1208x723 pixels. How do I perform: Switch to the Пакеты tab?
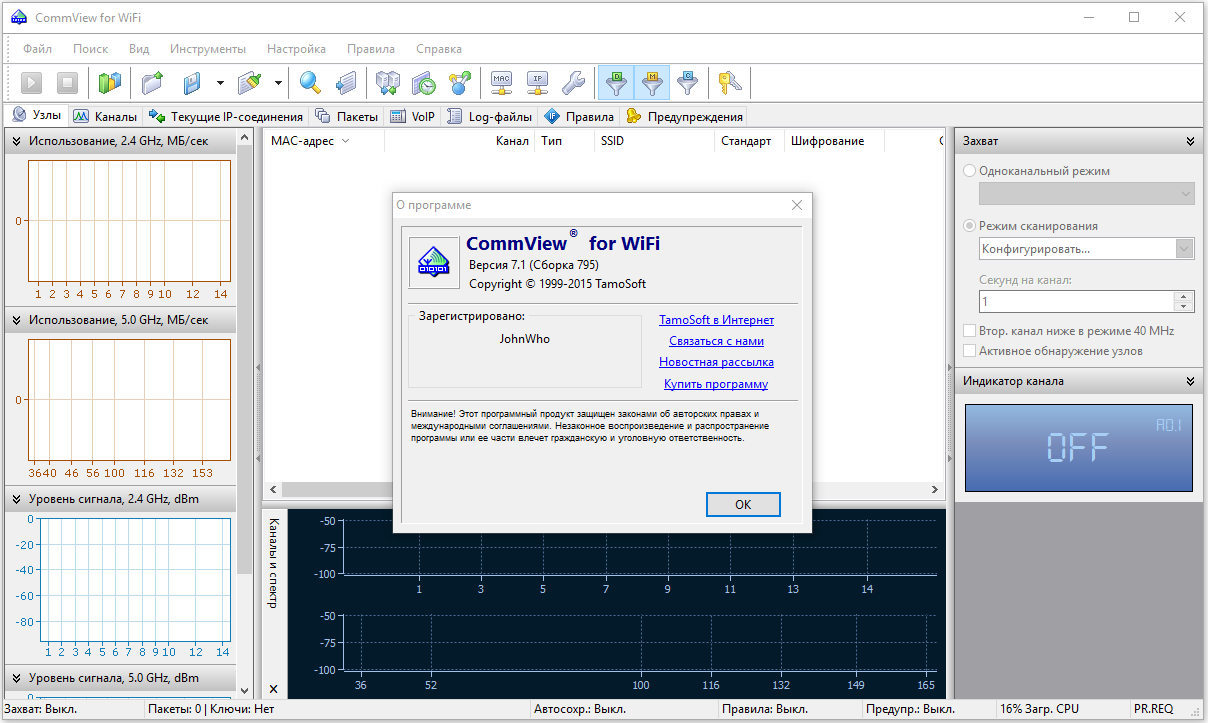click(347, 116)
